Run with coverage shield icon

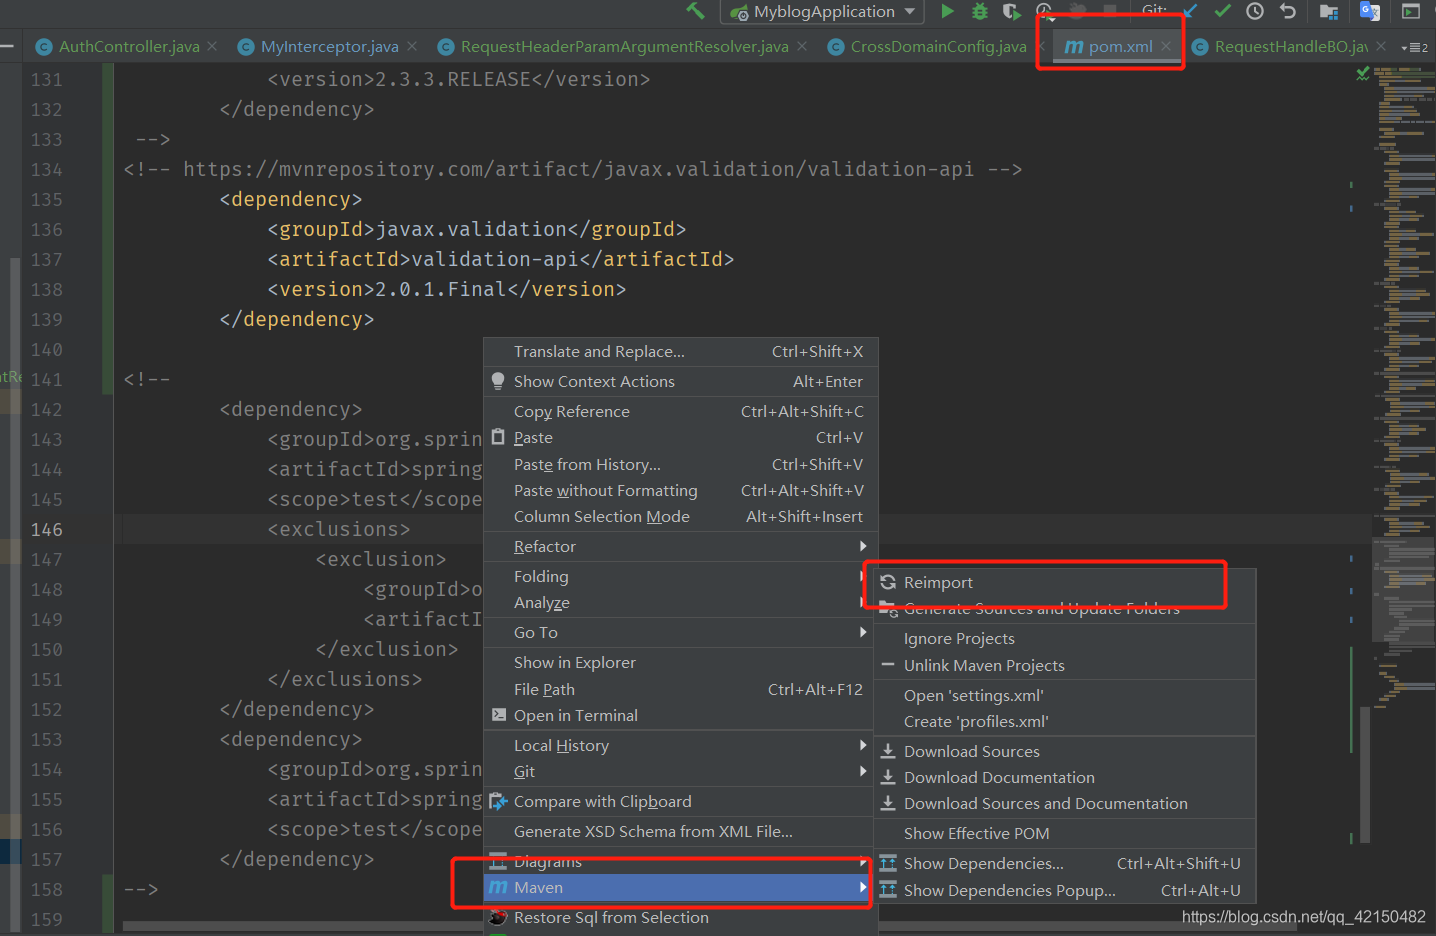click(x=1012, y=11)
